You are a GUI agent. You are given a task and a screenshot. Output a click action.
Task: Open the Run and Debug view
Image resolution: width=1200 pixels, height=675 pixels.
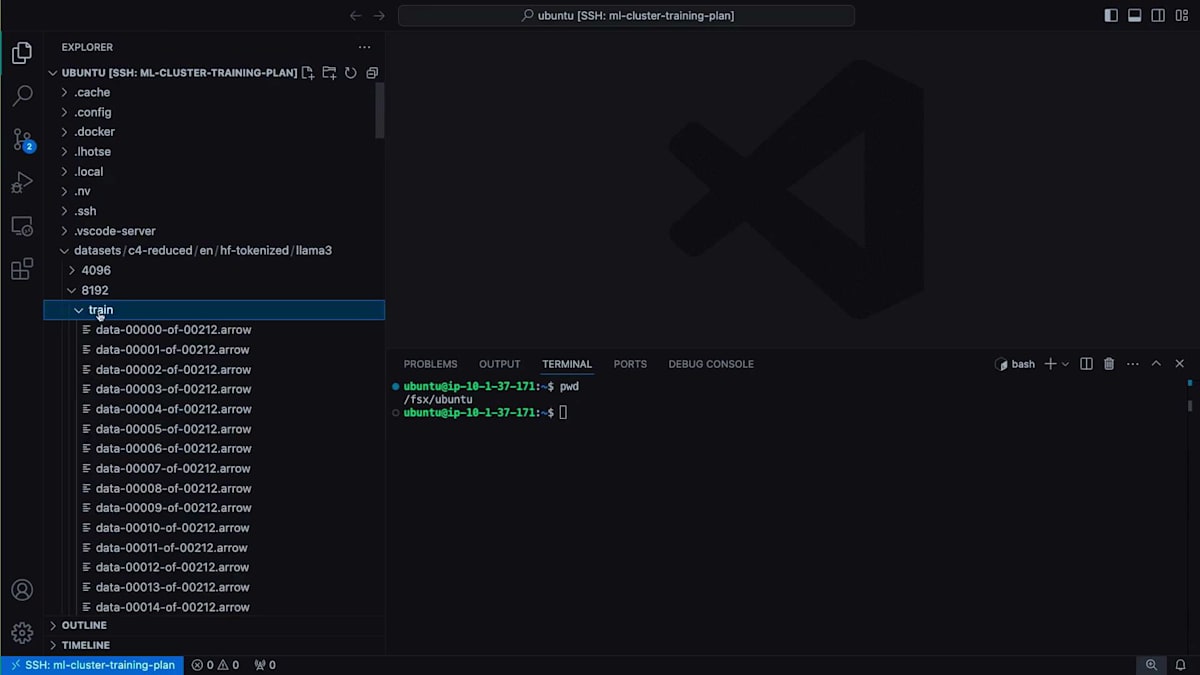point(22,183)
